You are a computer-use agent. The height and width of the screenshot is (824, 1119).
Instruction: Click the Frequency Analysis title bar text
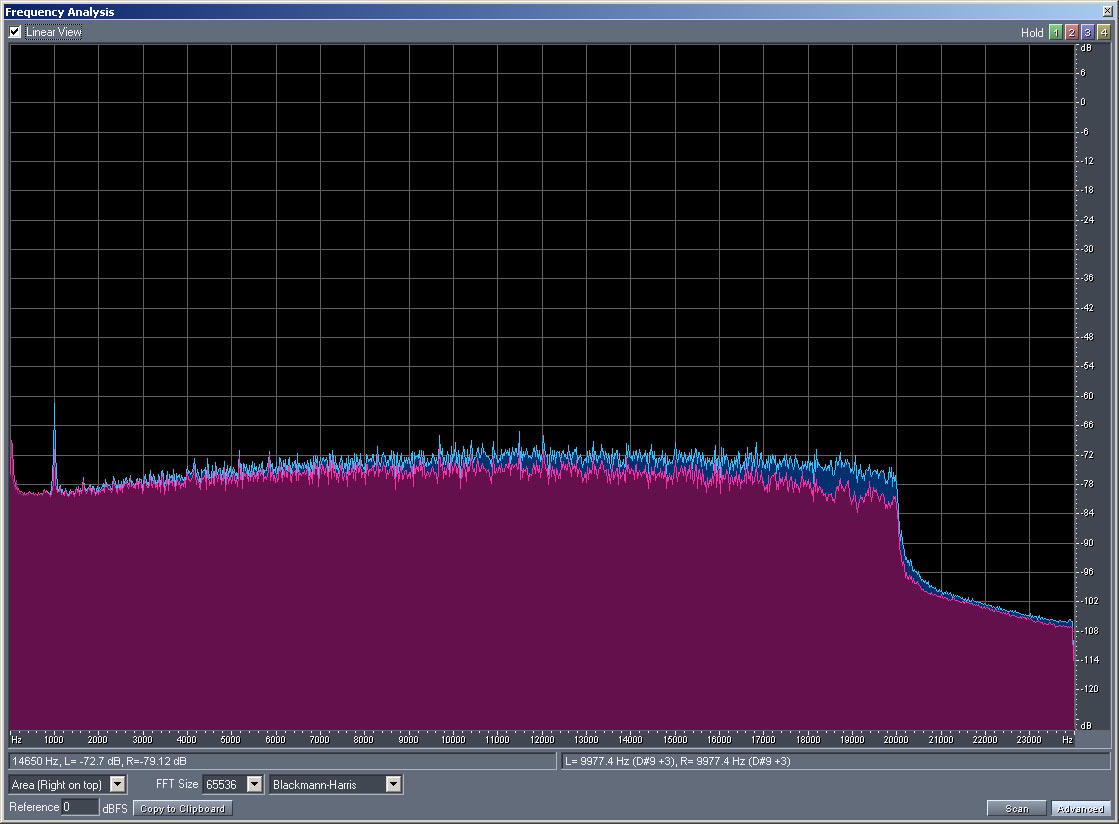pos(60,12)
